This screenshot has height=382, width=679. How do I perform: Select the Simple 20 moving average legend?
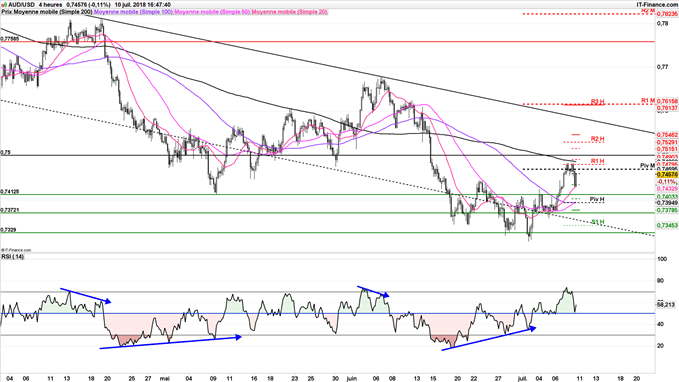coord(289,12)
